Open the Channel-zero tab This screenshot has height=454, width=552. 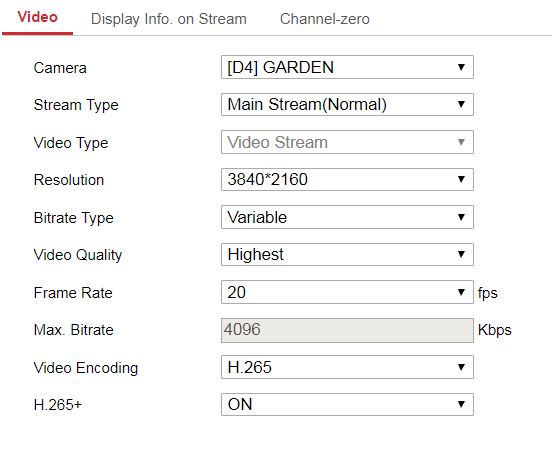coord(325,19)
